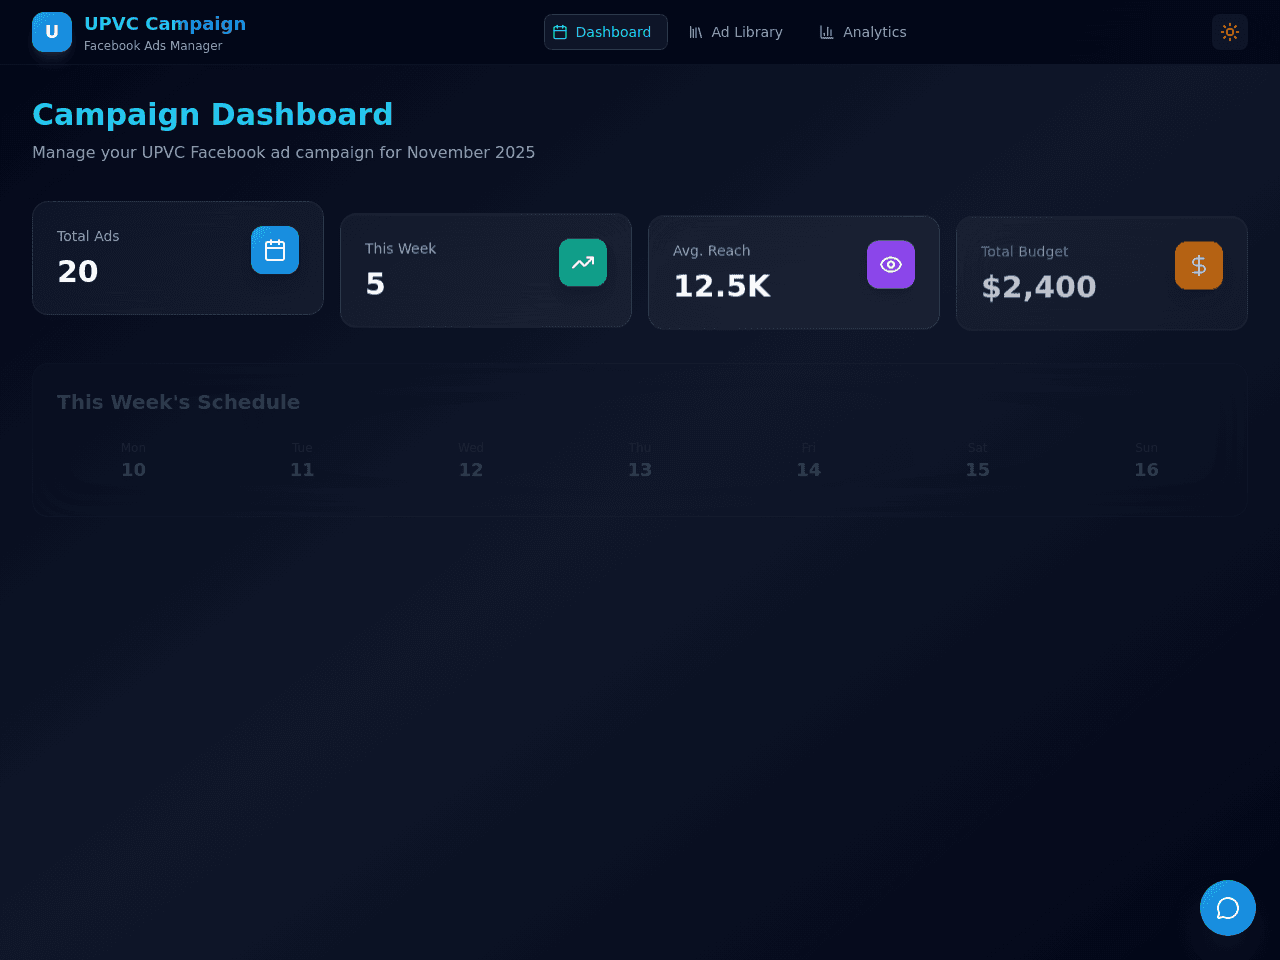Select Mon 10 in the weekly schedule
The height and width of the screenshot is (960, 1280).
(x=134, y=461)
